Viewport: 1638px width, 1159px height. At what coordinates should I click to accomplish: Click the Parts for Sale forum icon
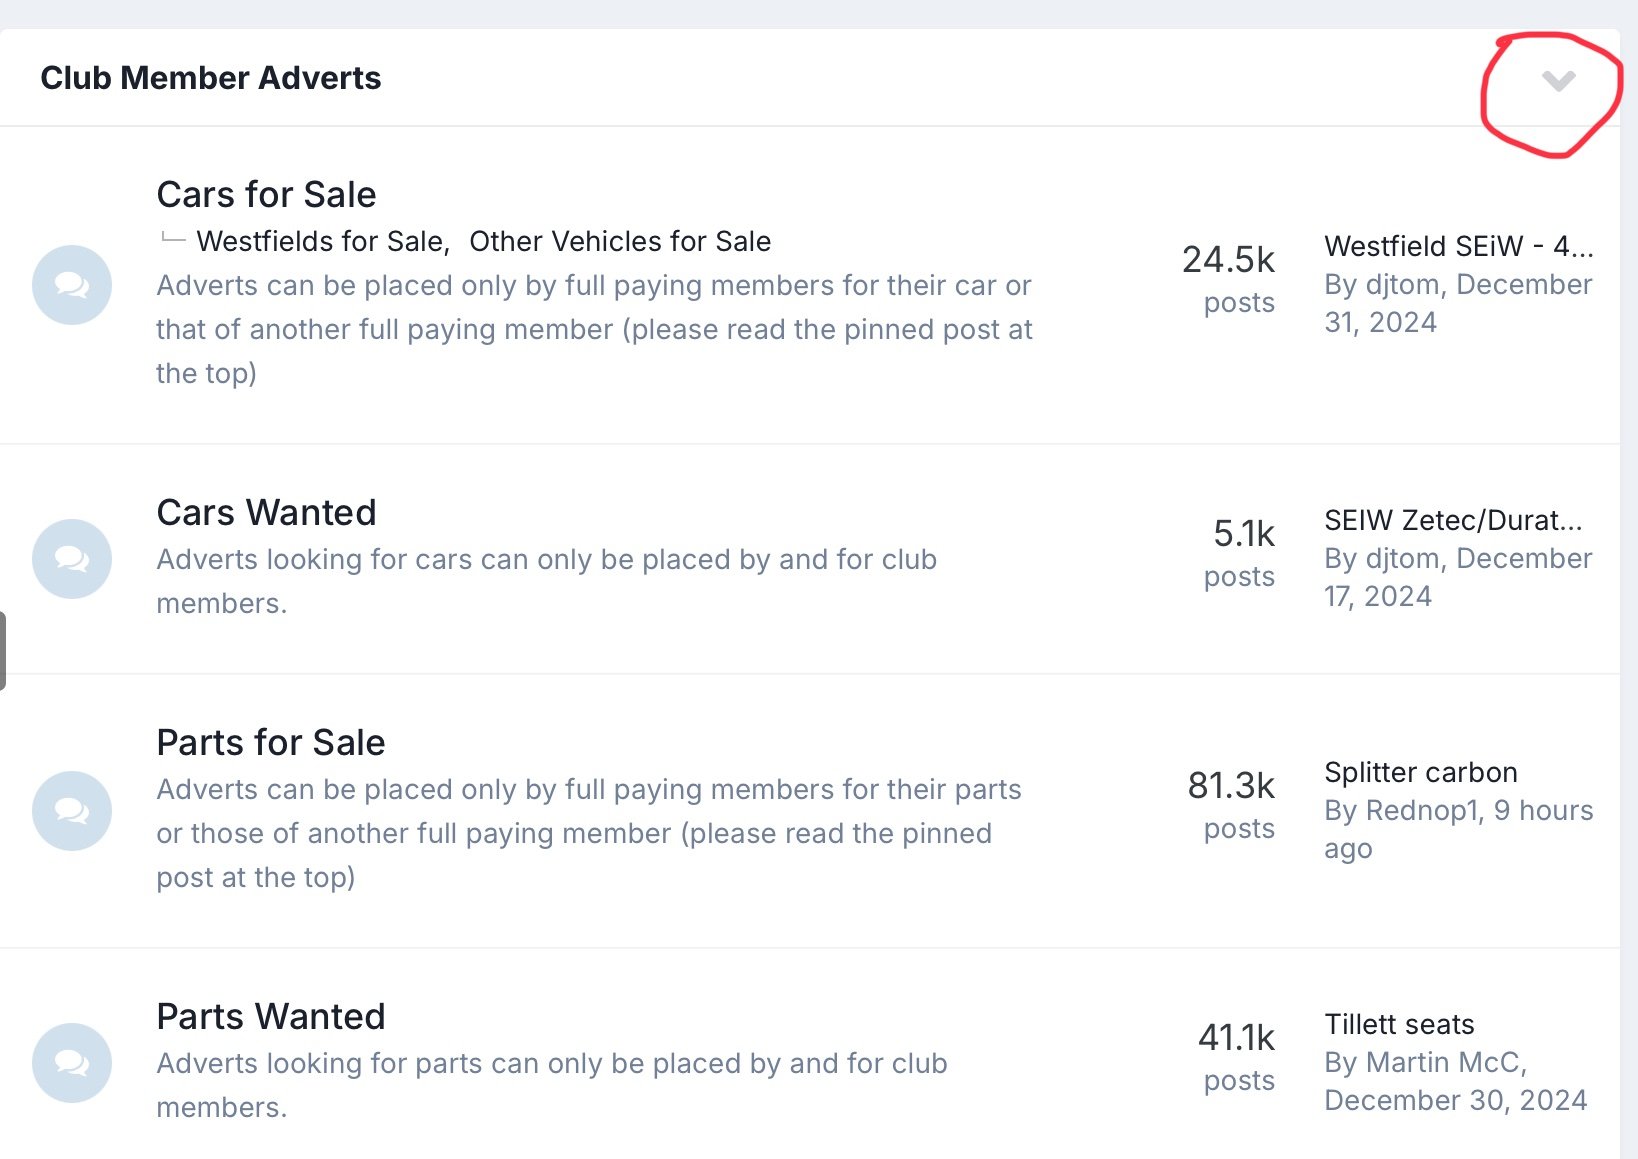(x=72, y=811)
